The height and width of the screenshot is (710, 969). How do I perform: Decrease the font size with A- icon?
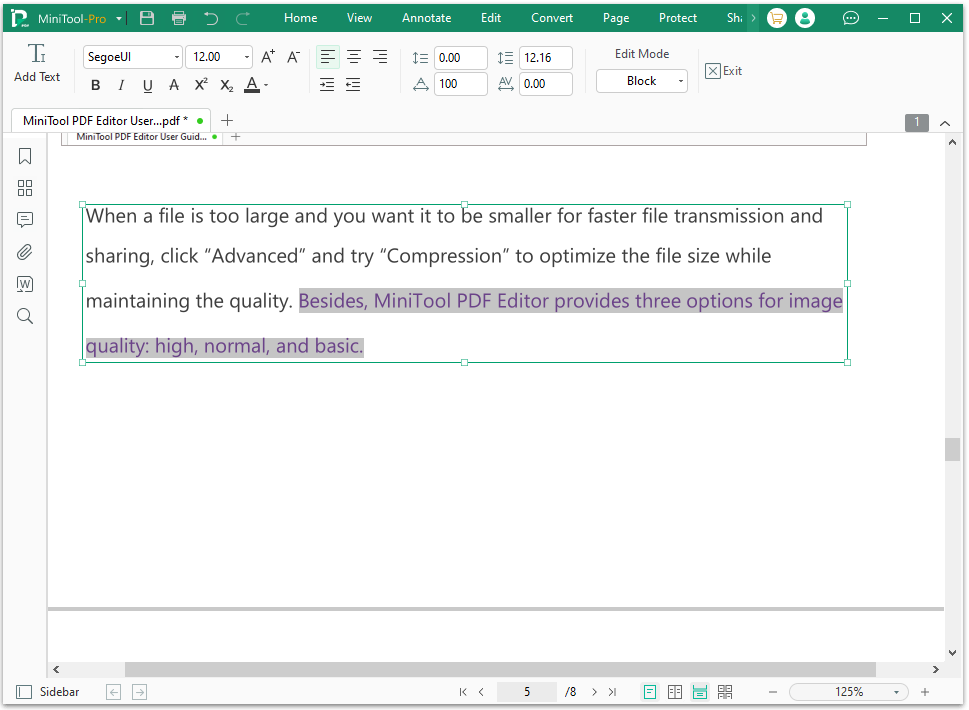pyautogui.click(x=294, y=57)
